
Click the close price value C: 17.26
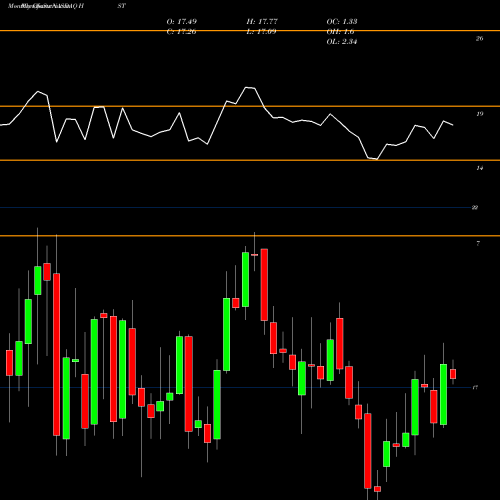[x=182, y=32]
